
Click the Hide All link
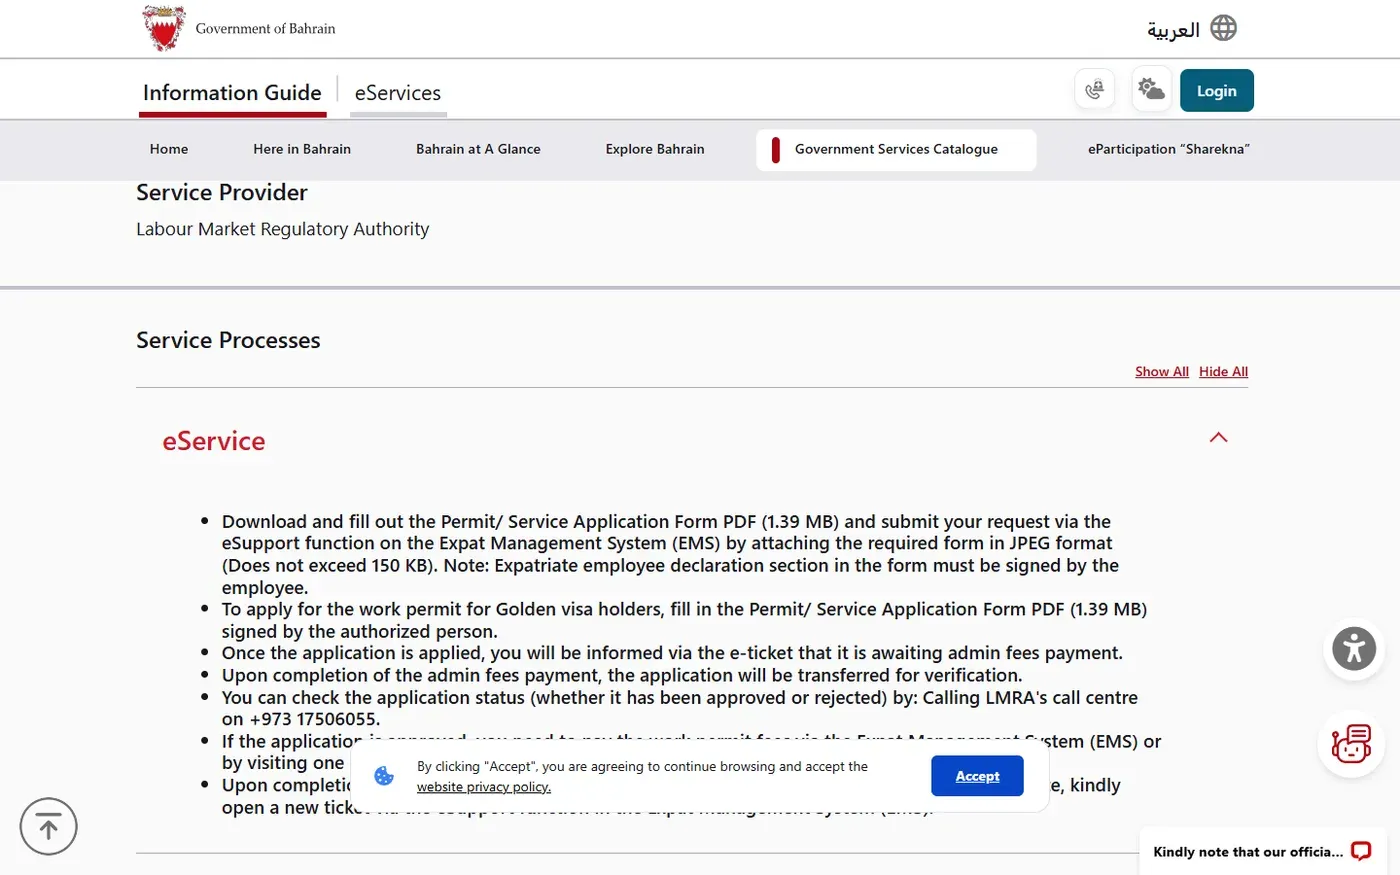click(x=1224, y=372)
